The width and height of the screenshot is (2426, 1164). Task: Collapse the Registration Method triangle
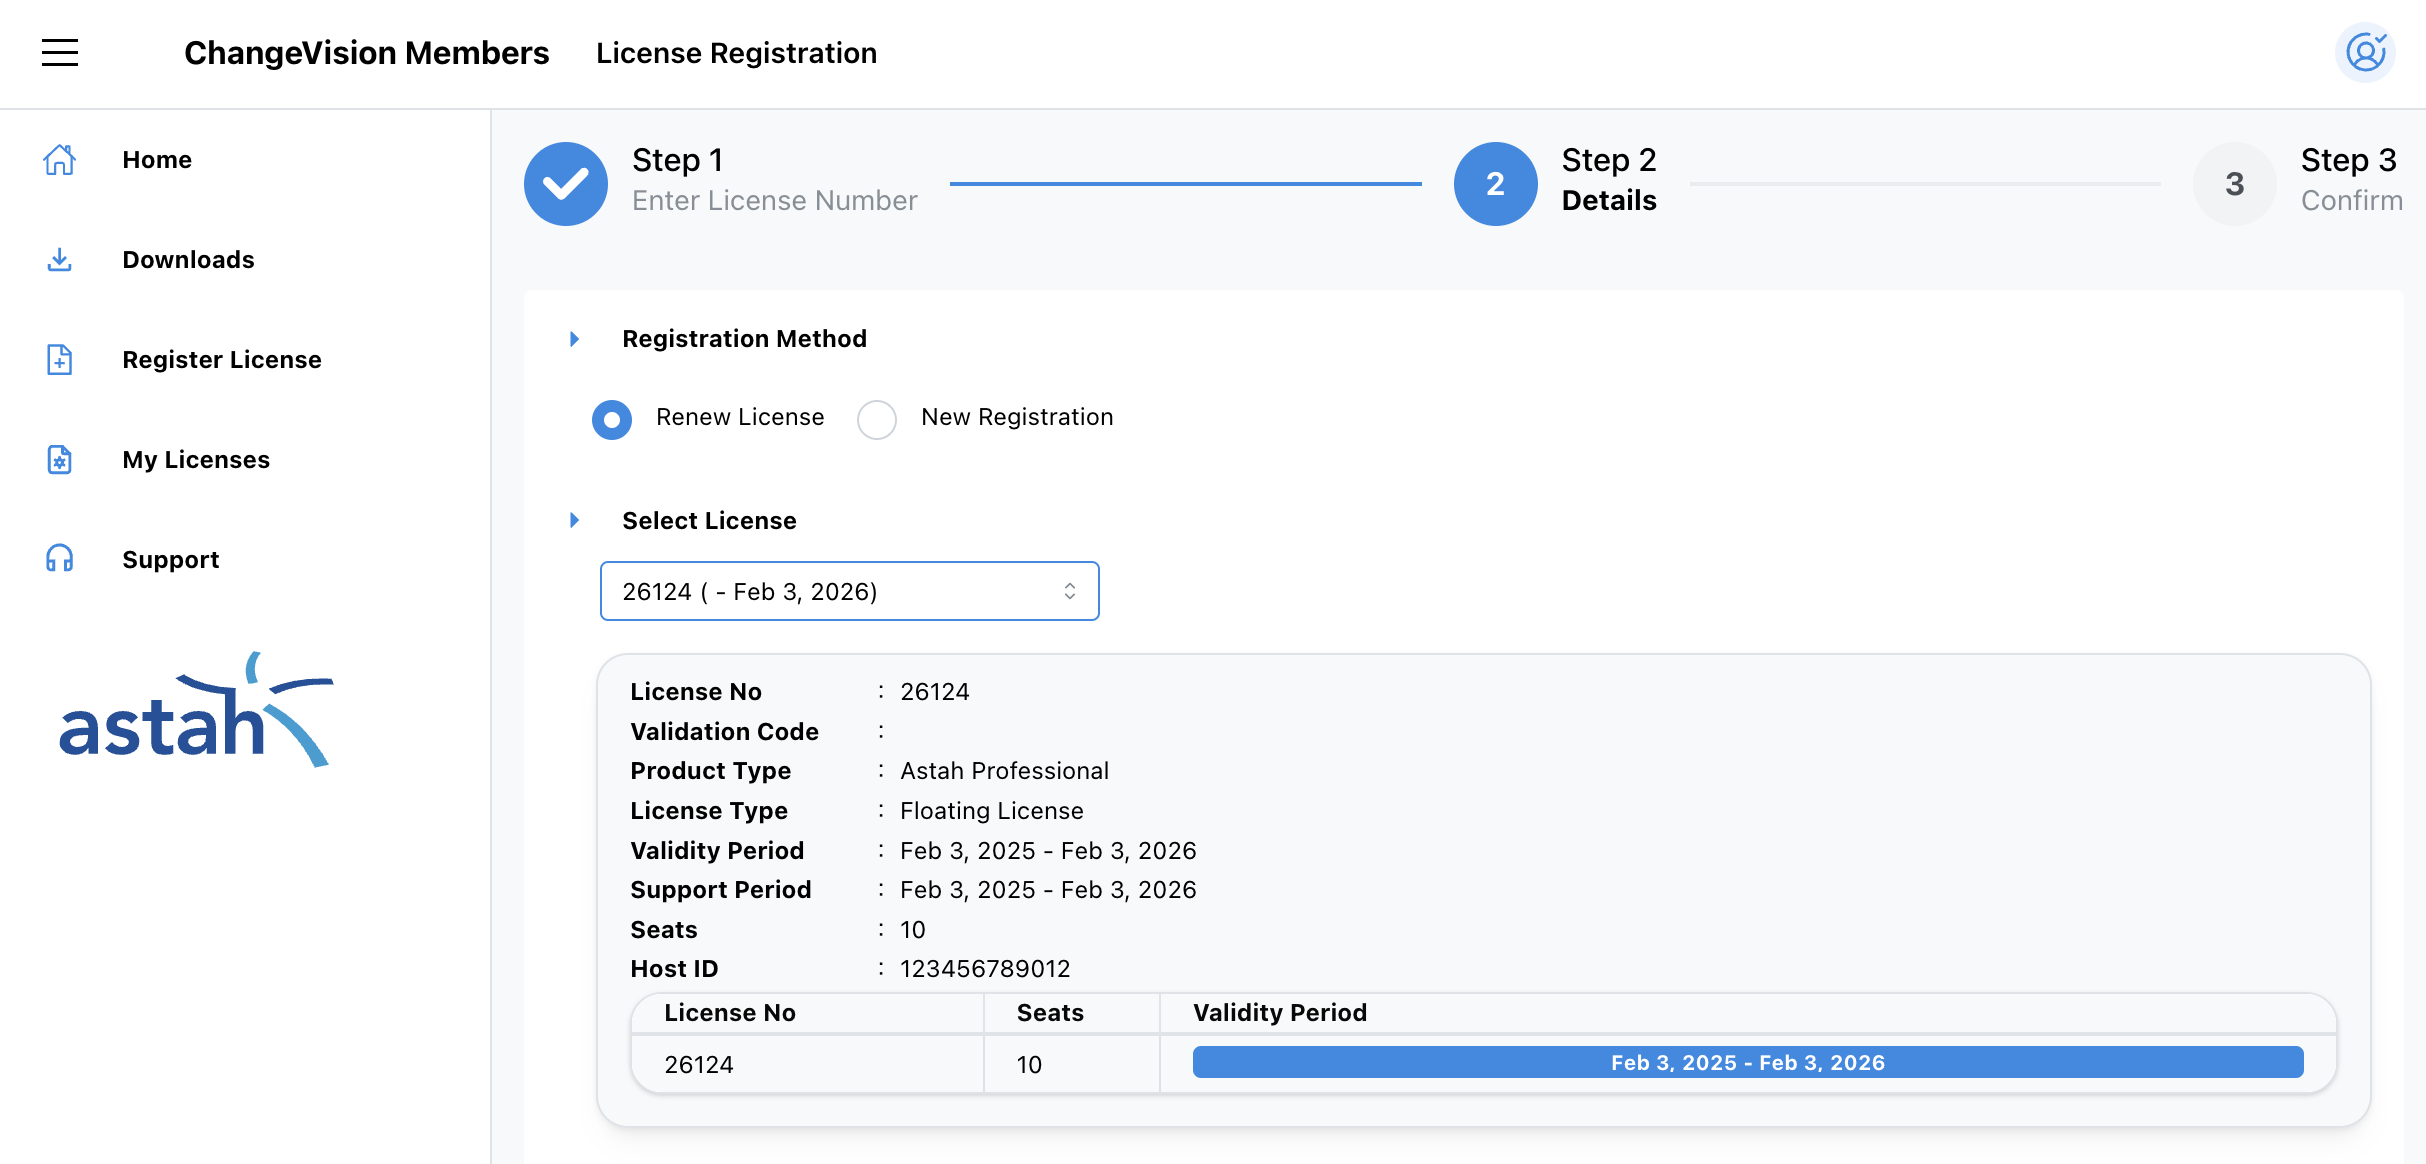point(575,339)
